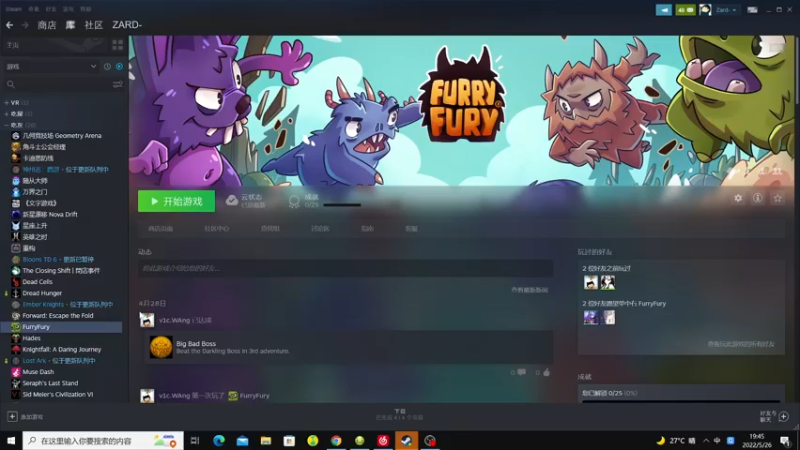Click the Windows taskbar search box
This screenshot has height=450, width=800.
103,440
